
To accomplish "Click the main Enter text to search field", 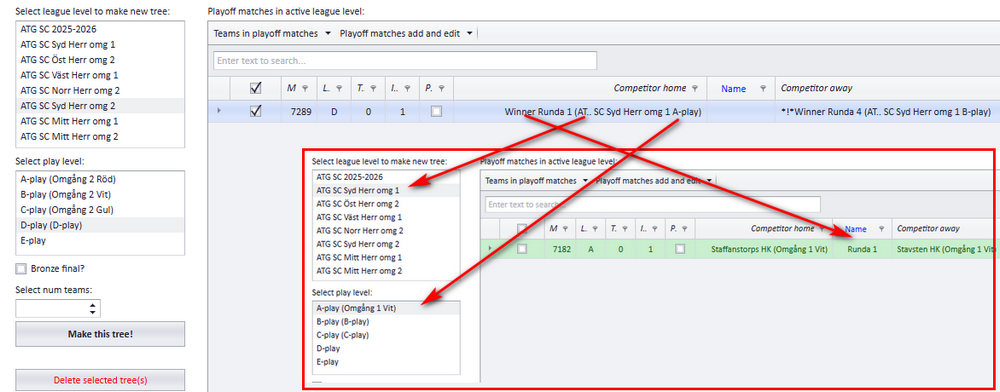I will pyautogui.click(x=405, y=61).
